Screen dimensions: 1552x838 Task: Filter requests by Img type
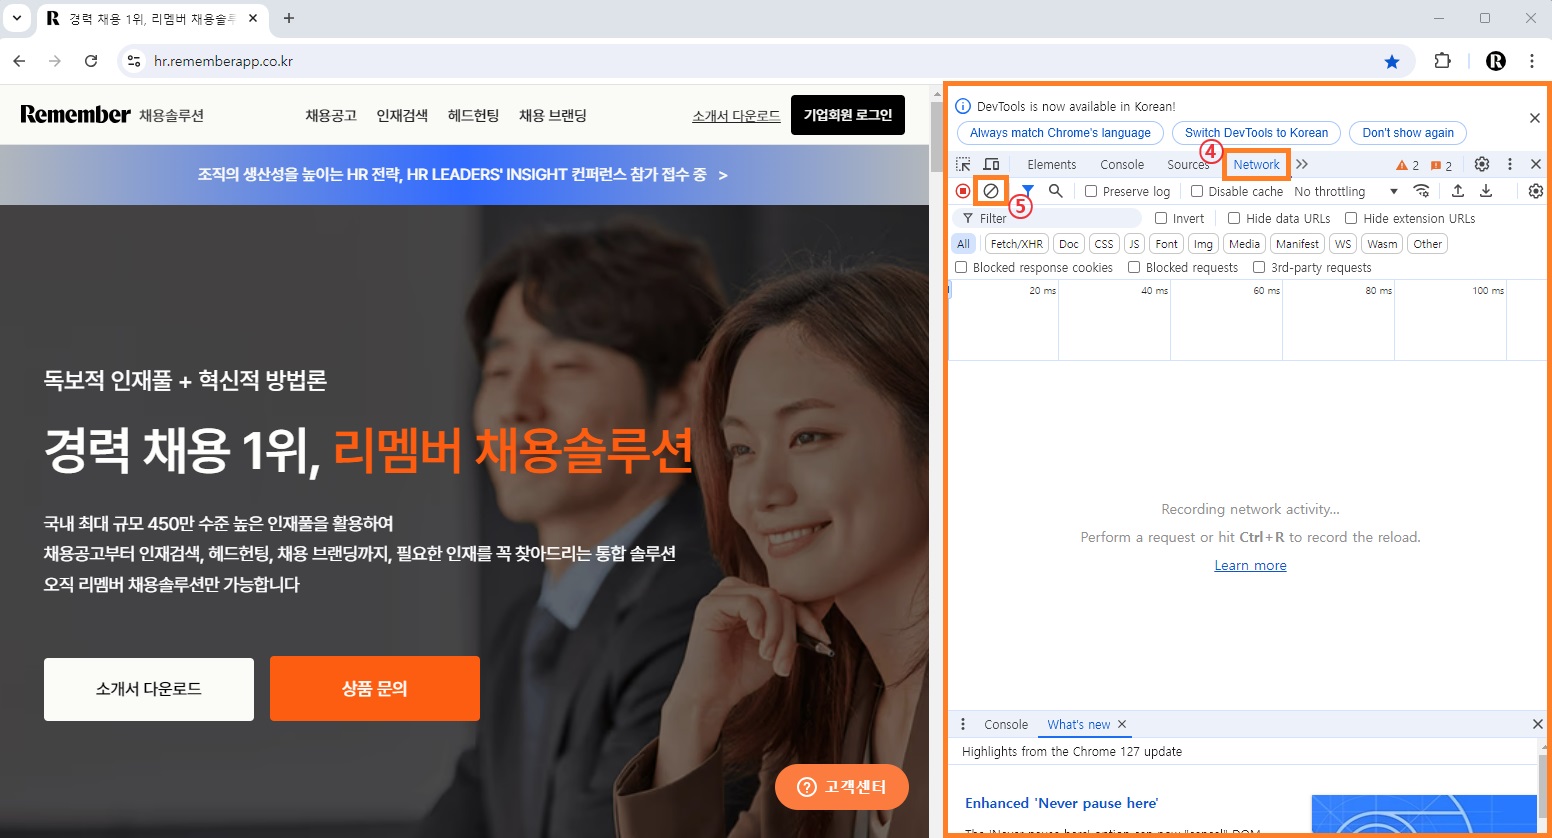coord(1203,244)
